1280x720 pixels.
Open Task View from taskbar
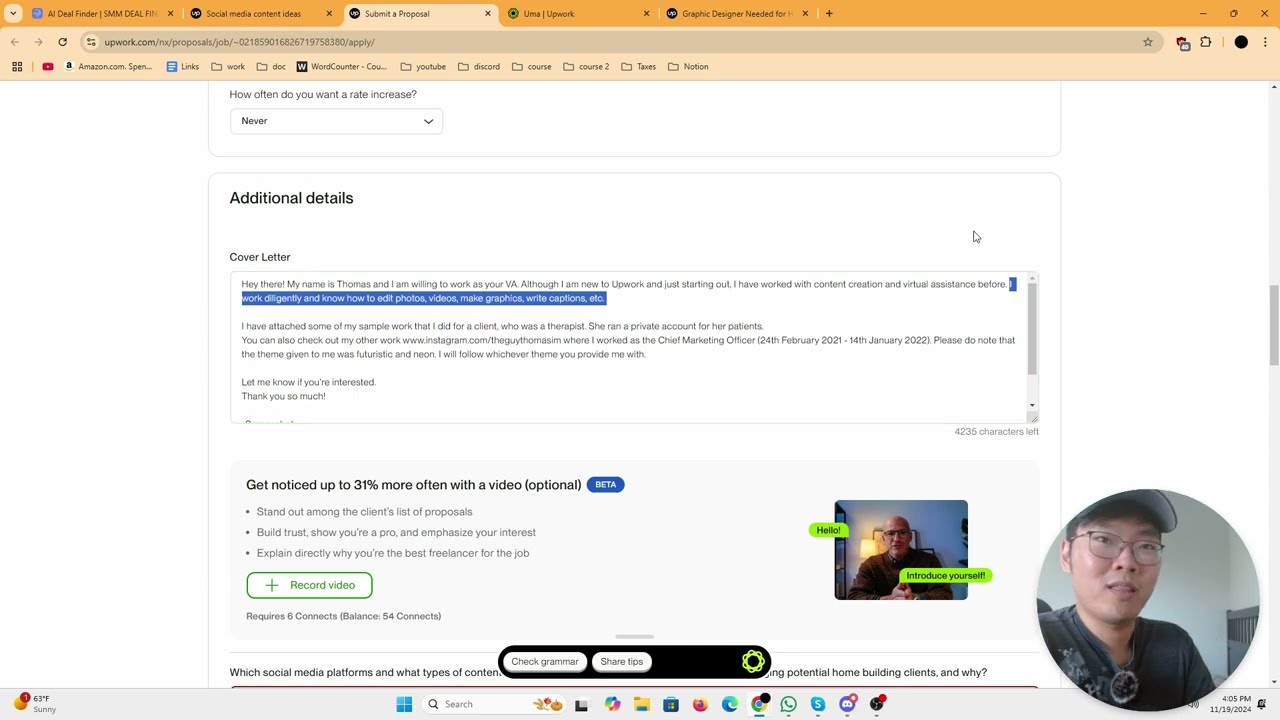click(x=582, y=704)
